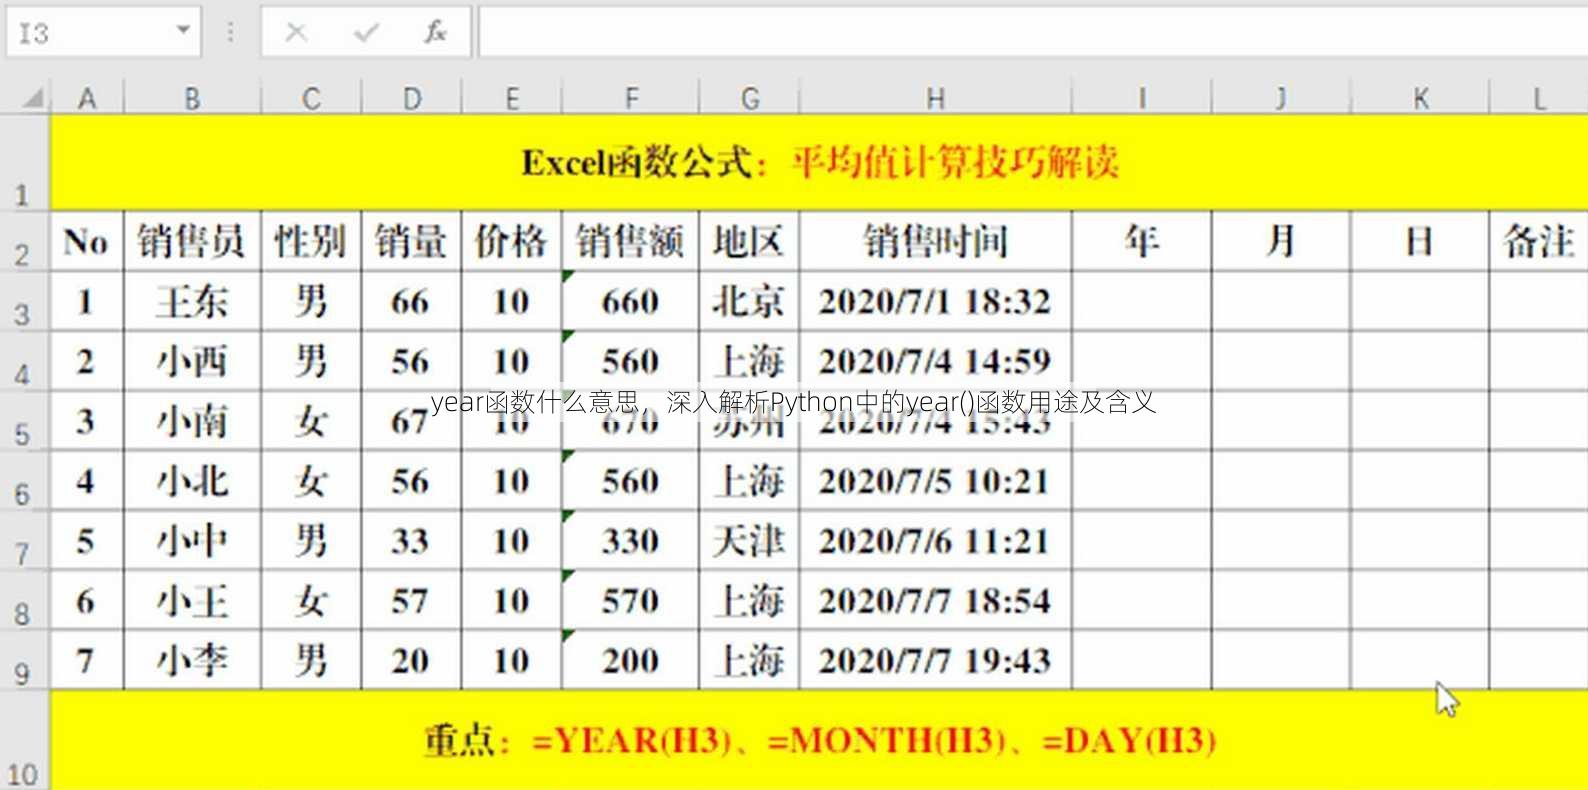Select row 1 header
Image resolution: width=1588 pixels, height=790 pixels.
click(x=24, y=162)
